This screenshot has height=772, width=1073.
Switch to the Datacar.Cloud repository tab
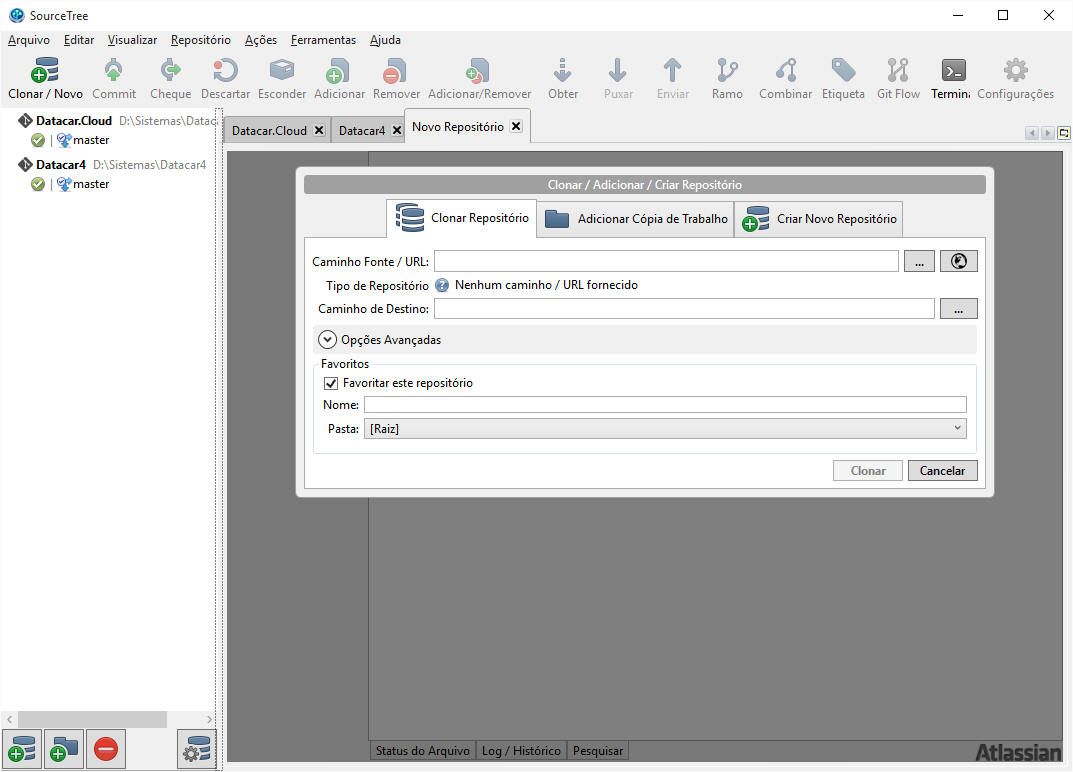click(269, 130)
